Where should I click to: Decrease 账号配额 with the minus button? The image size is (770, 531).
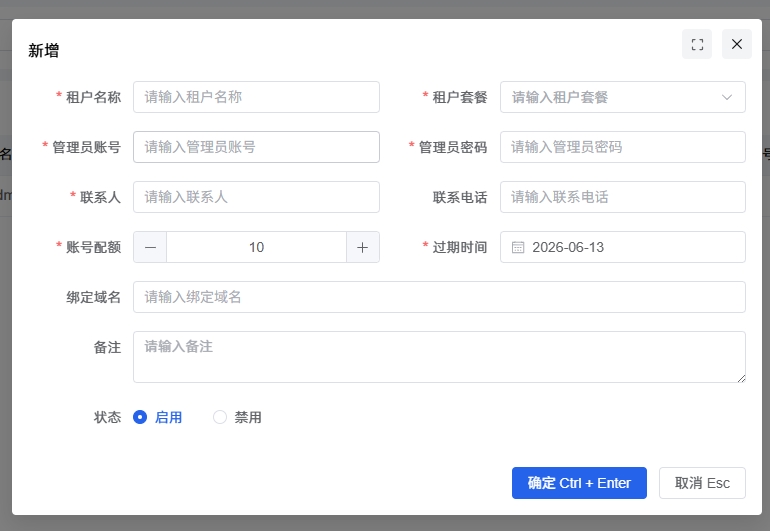150,247
